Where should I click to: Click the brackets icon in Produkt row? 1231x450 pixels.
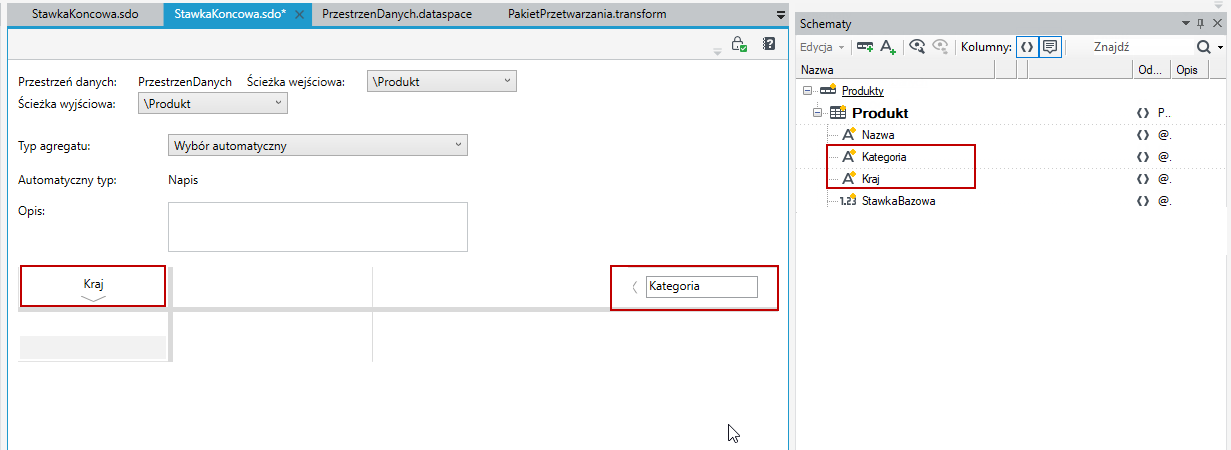[x=1143, y=113]
